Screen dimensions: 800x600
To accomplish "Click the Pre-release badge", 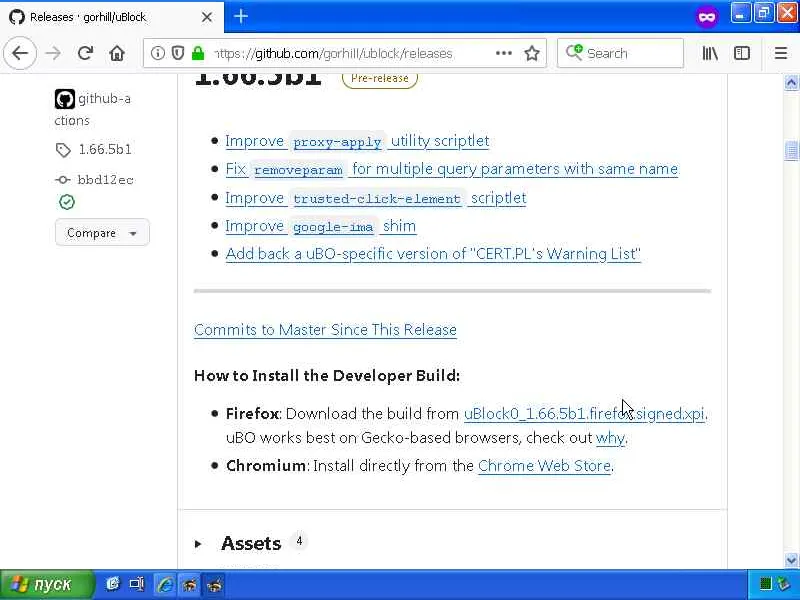I will pyautogui.click(x=380, y=79).
